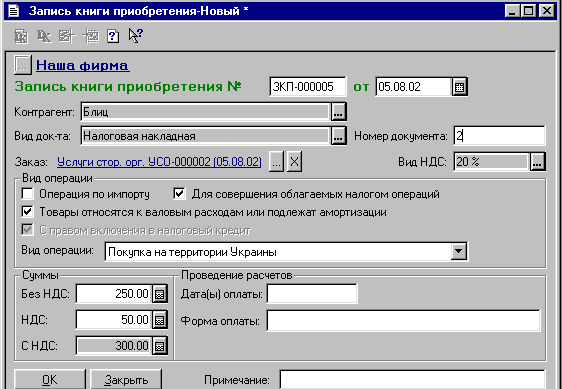Click the Номер документа input field
562x389 pixels.
point(499,136)
